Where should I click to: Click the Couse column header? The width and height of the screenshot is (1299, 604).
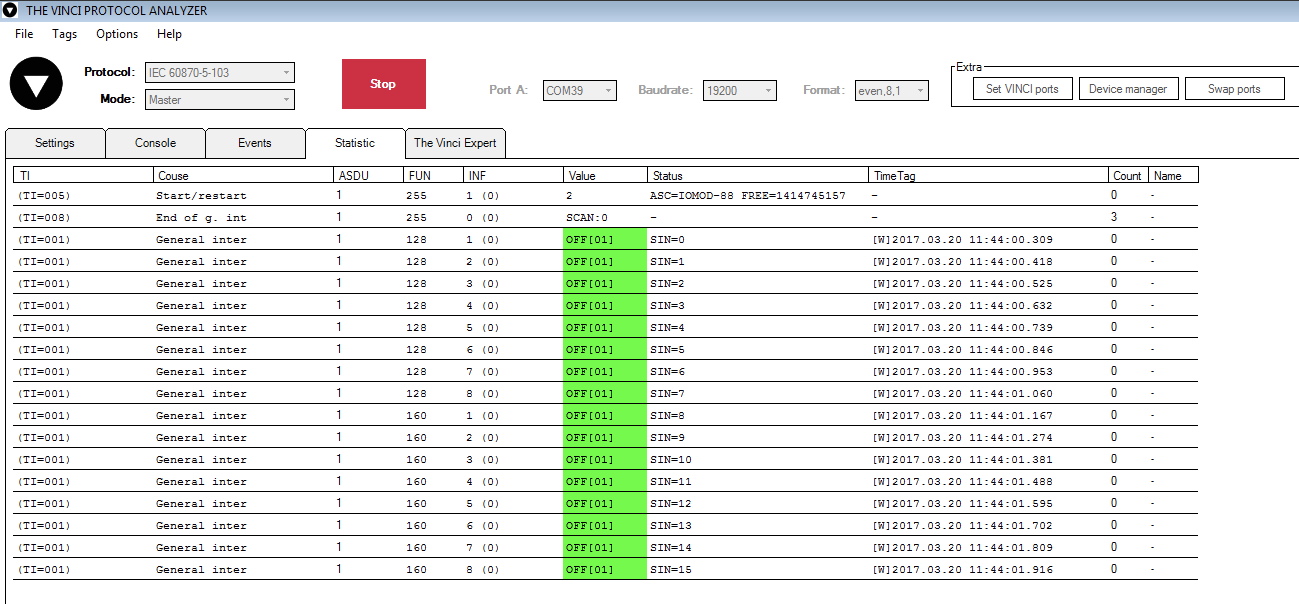[244, 175]
